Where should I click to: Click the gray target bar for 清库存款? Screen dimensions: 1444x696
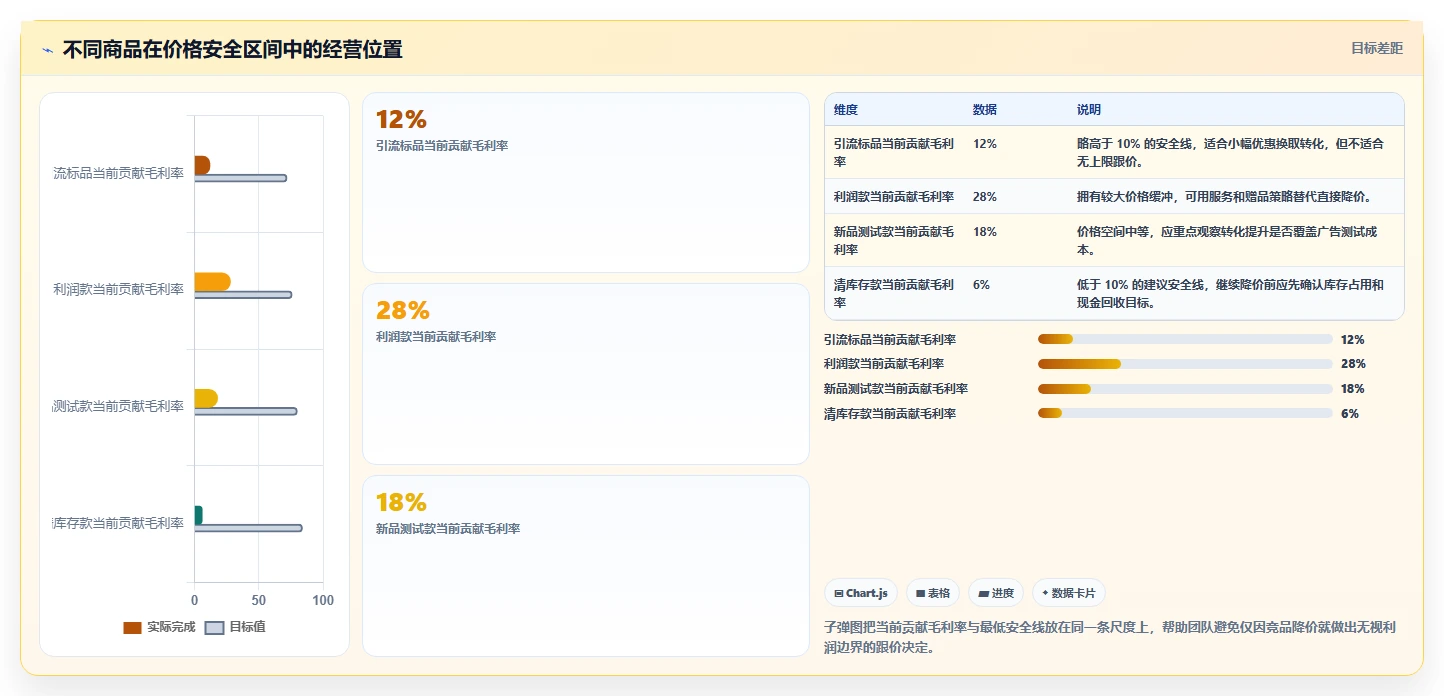[248, 528]
